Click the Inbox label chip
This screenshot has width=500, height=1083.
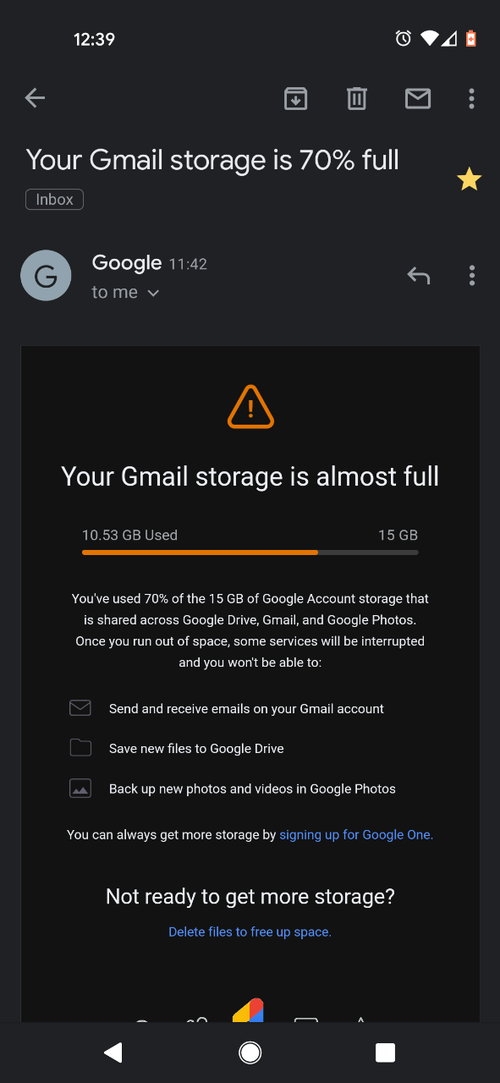pos(55,200)
